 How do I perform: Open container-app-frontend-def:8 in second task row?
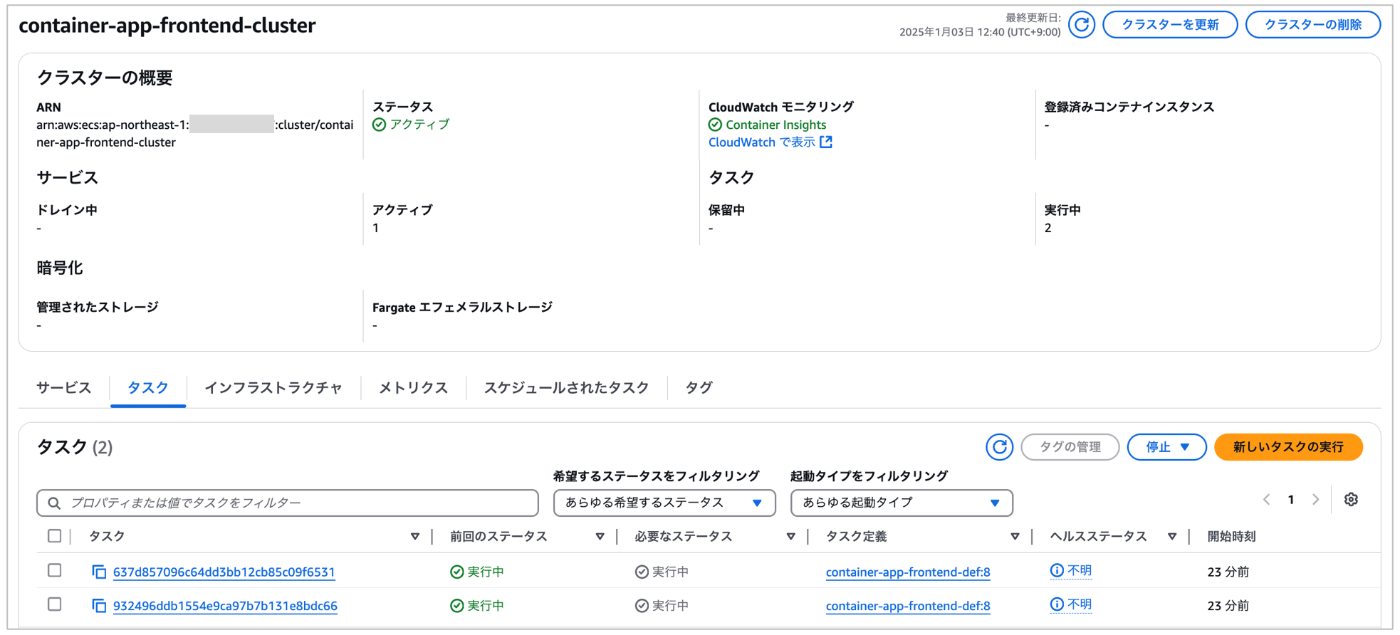click(908, 606)
